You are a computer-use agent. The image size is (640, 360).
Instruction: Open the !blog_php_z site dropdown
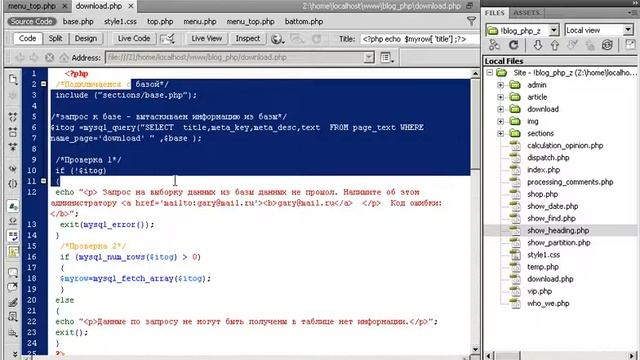553,30
